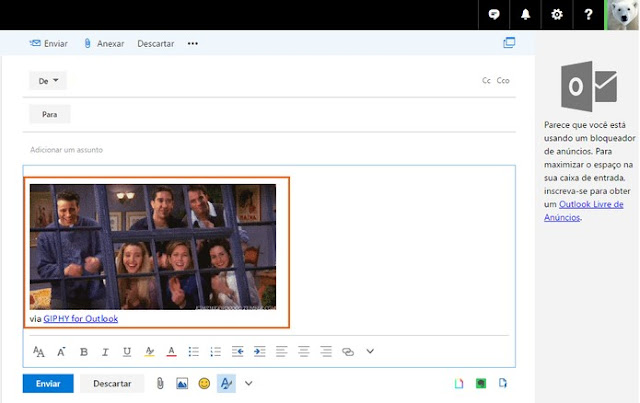Viewport: 640px width, 403px height.
Task: Open polar bear profile picture
Action: point(622,15)
